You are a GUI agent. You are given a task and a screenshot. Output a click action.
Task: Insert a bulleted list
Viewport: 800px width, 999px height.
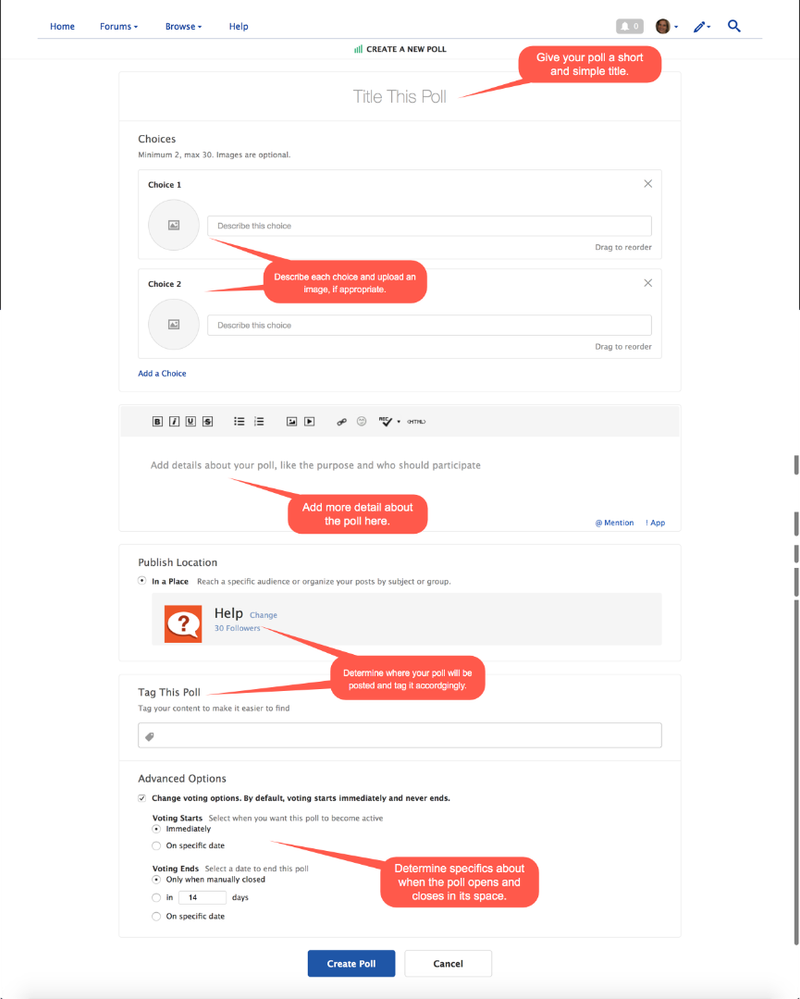point(239,422)
